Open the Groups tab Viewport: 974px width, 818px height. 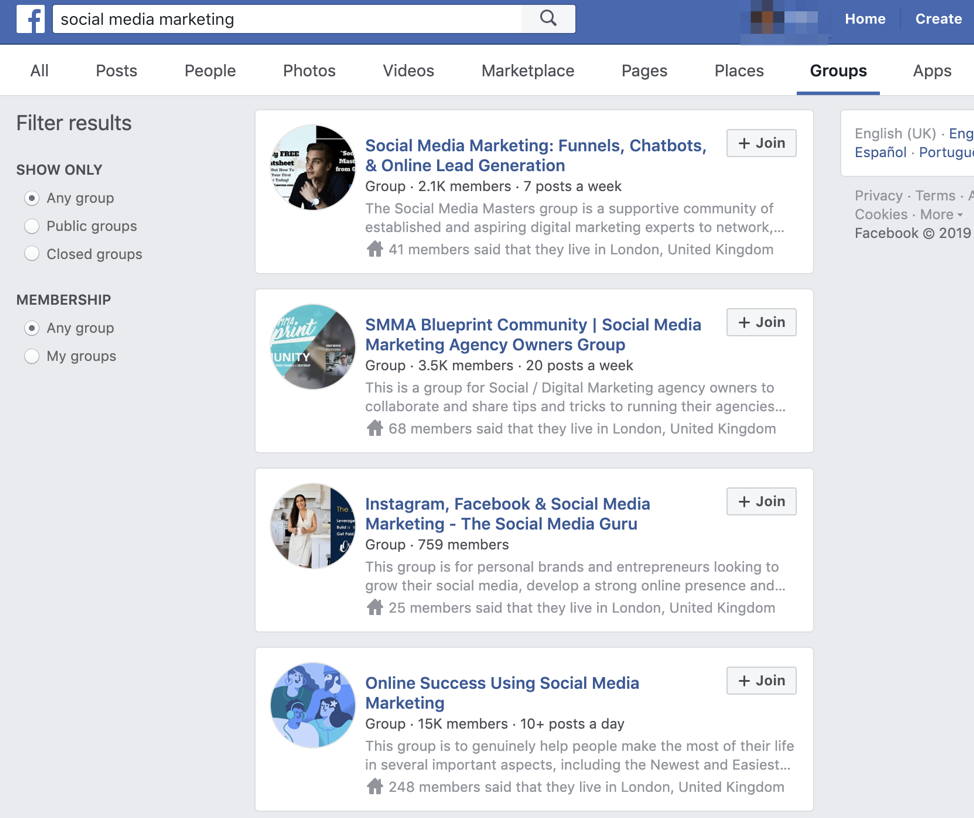point(838,71)
